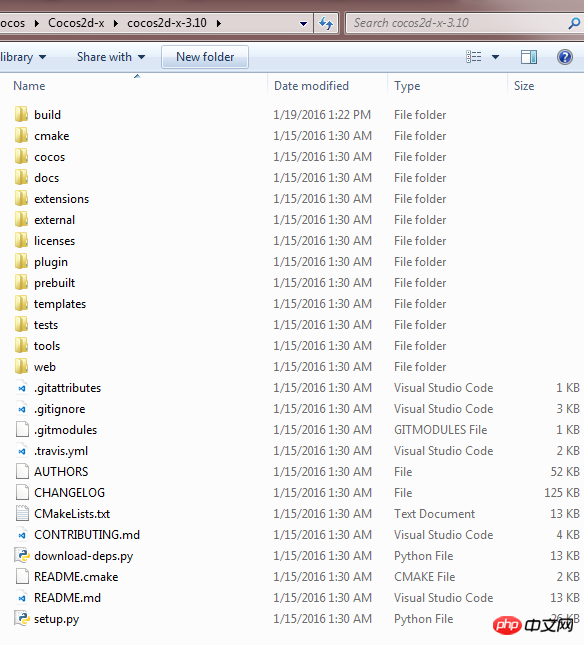The width and height of the screenshot is (584, 645).
Task: Click the CMakeLists.txt text document icon
Action: tap(22, 514)
